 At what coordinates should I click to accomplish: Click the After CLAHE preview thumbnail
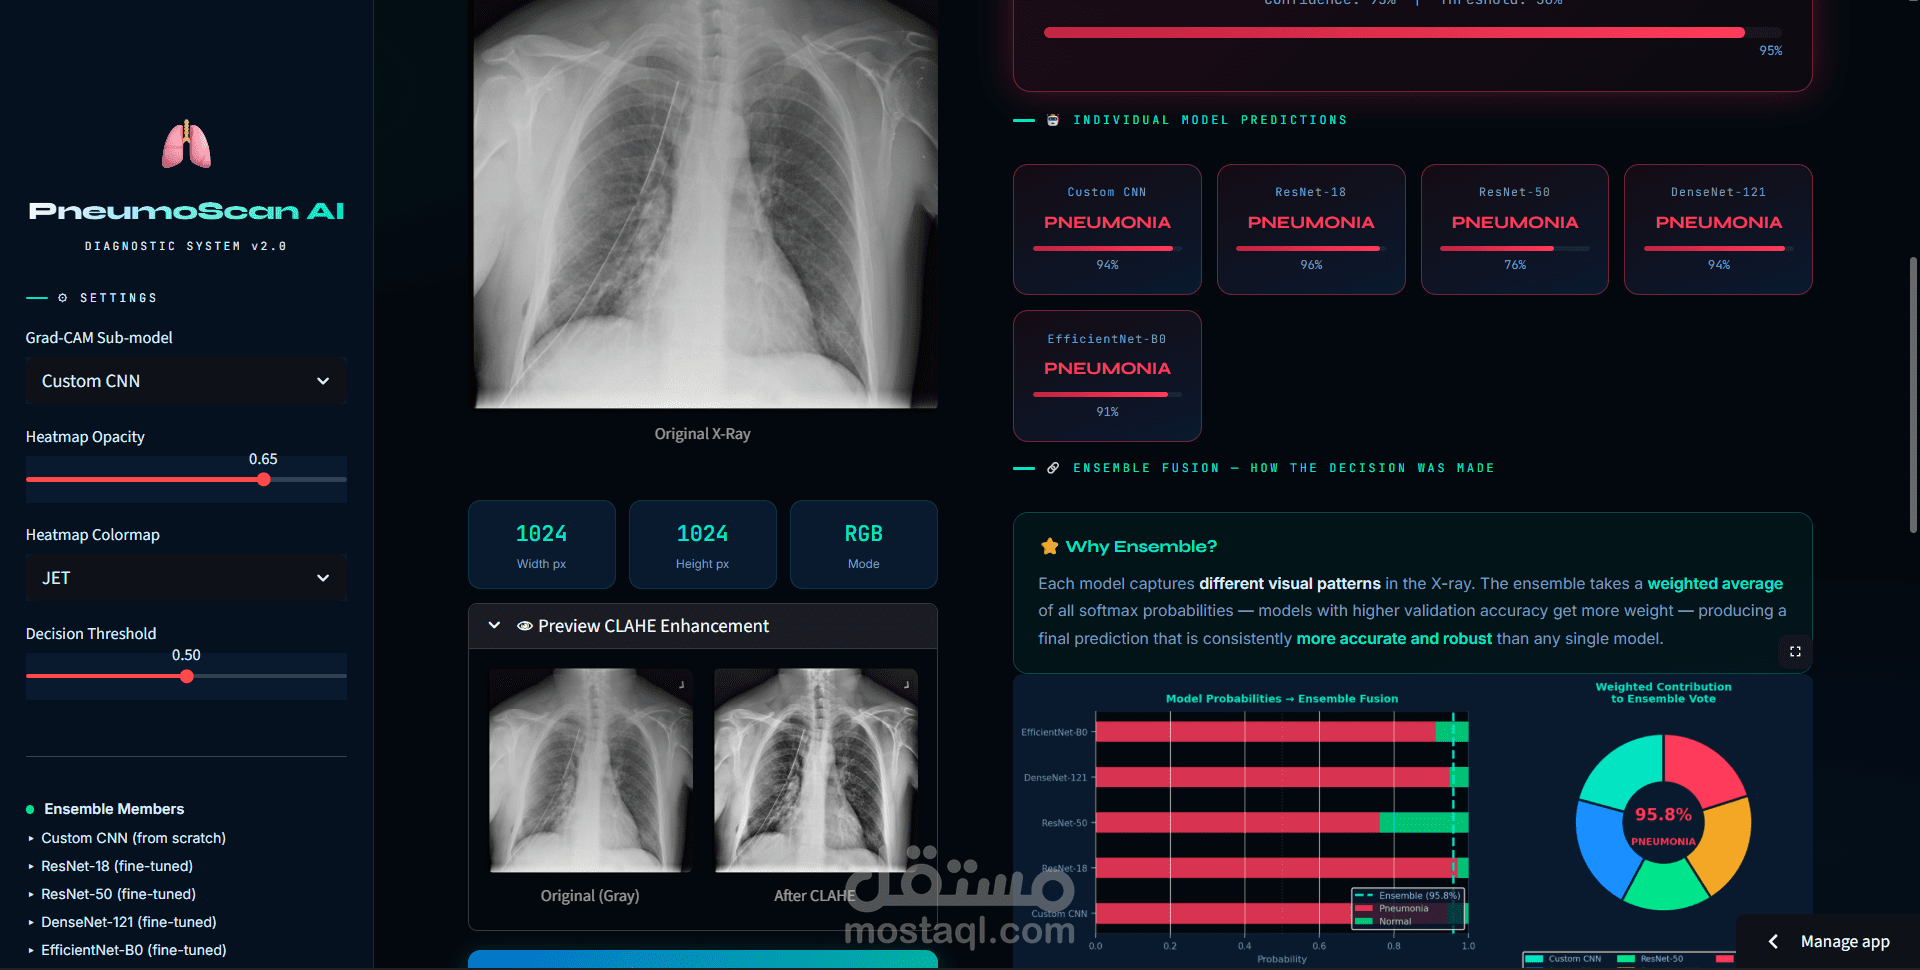(x=816, y=770)
